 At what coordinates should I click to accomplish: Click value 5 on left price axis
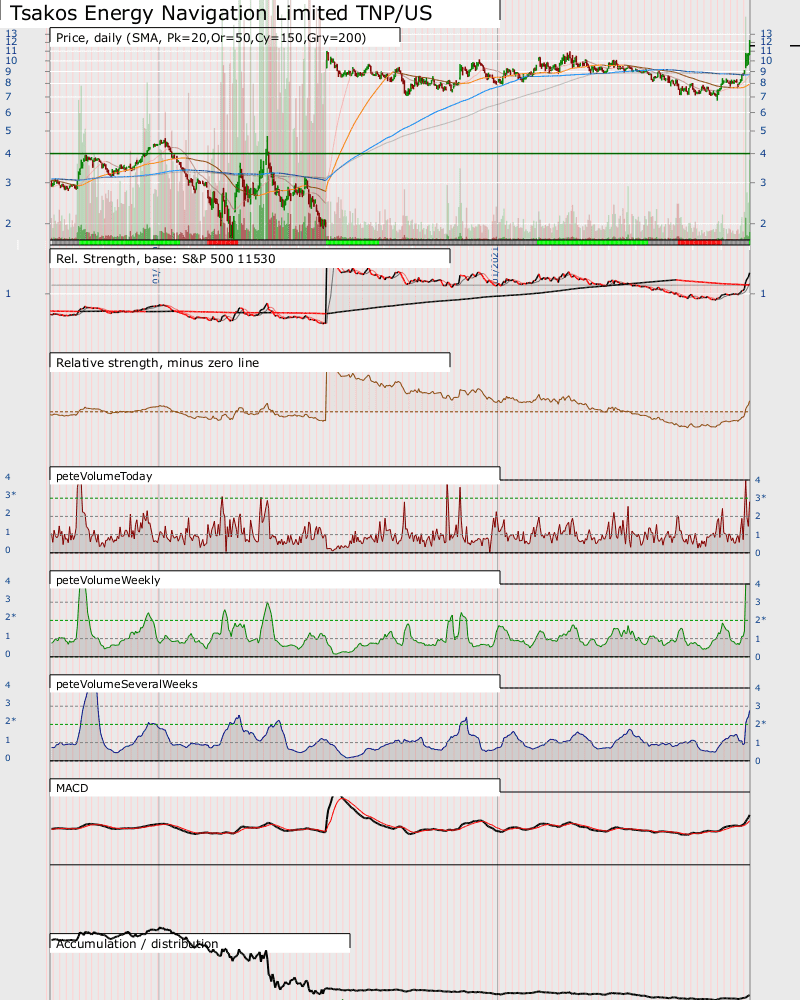click(8, 131)
